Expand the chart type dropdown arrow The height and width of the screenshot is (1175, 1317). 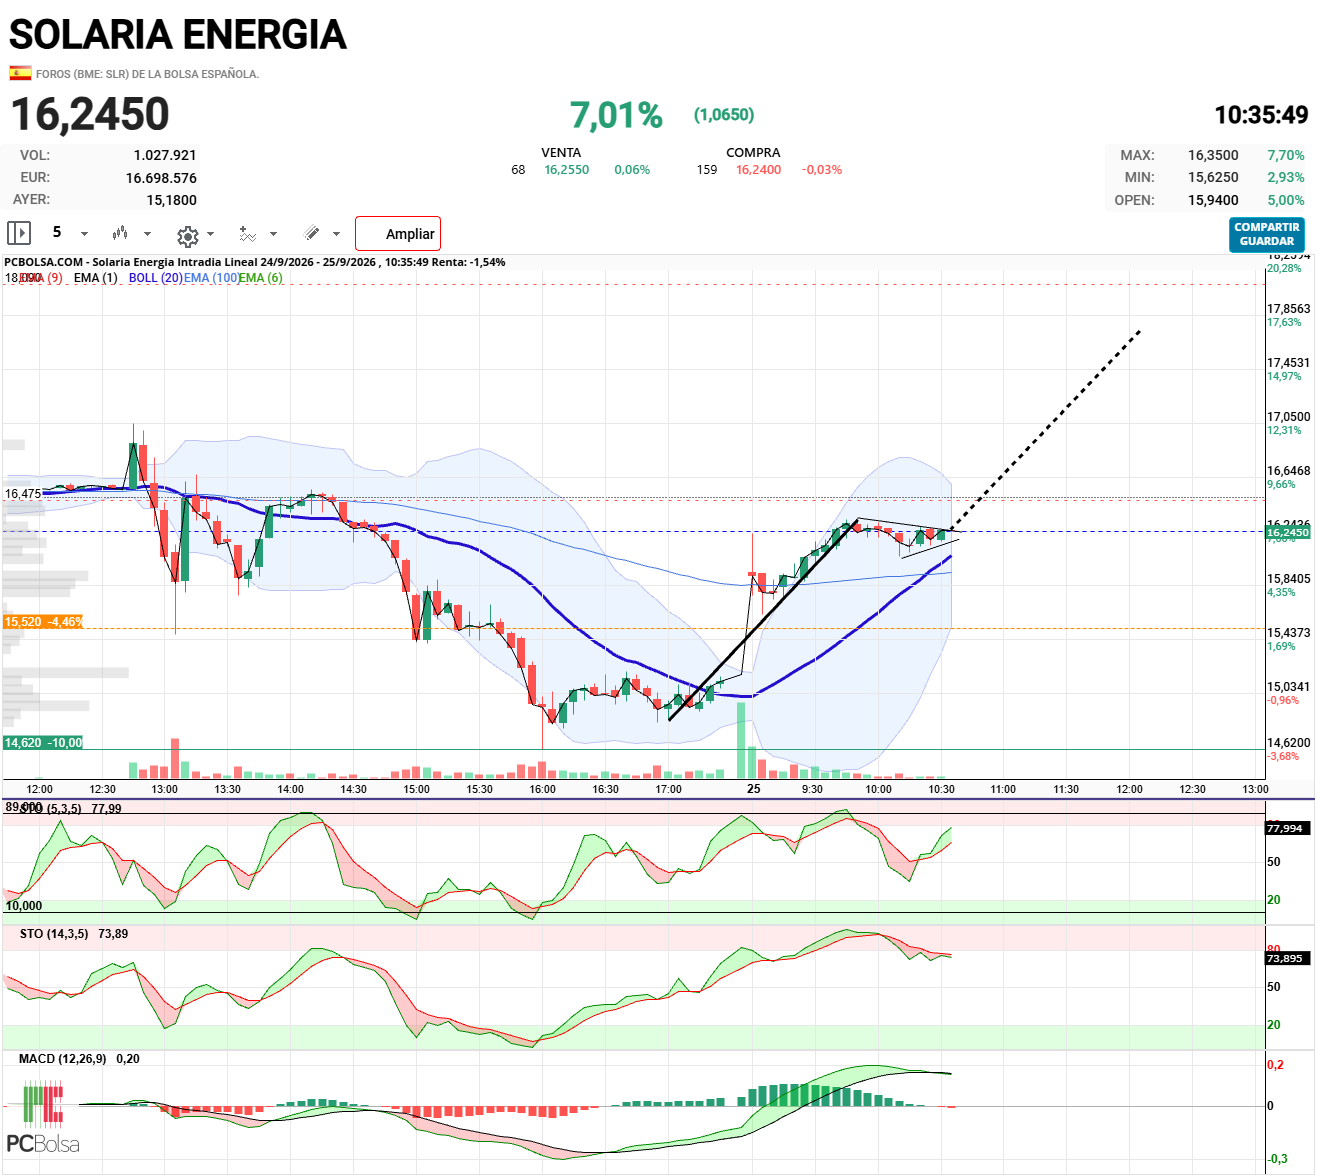(148, 234)
